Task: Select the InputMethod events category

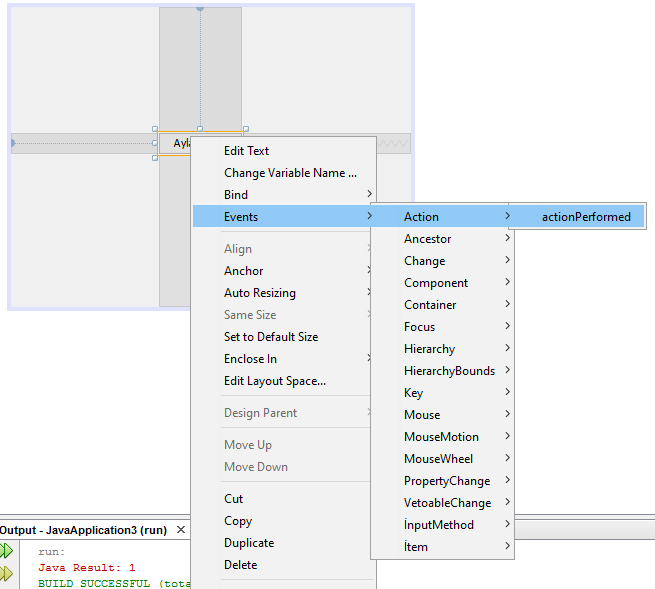Action: 442,525
